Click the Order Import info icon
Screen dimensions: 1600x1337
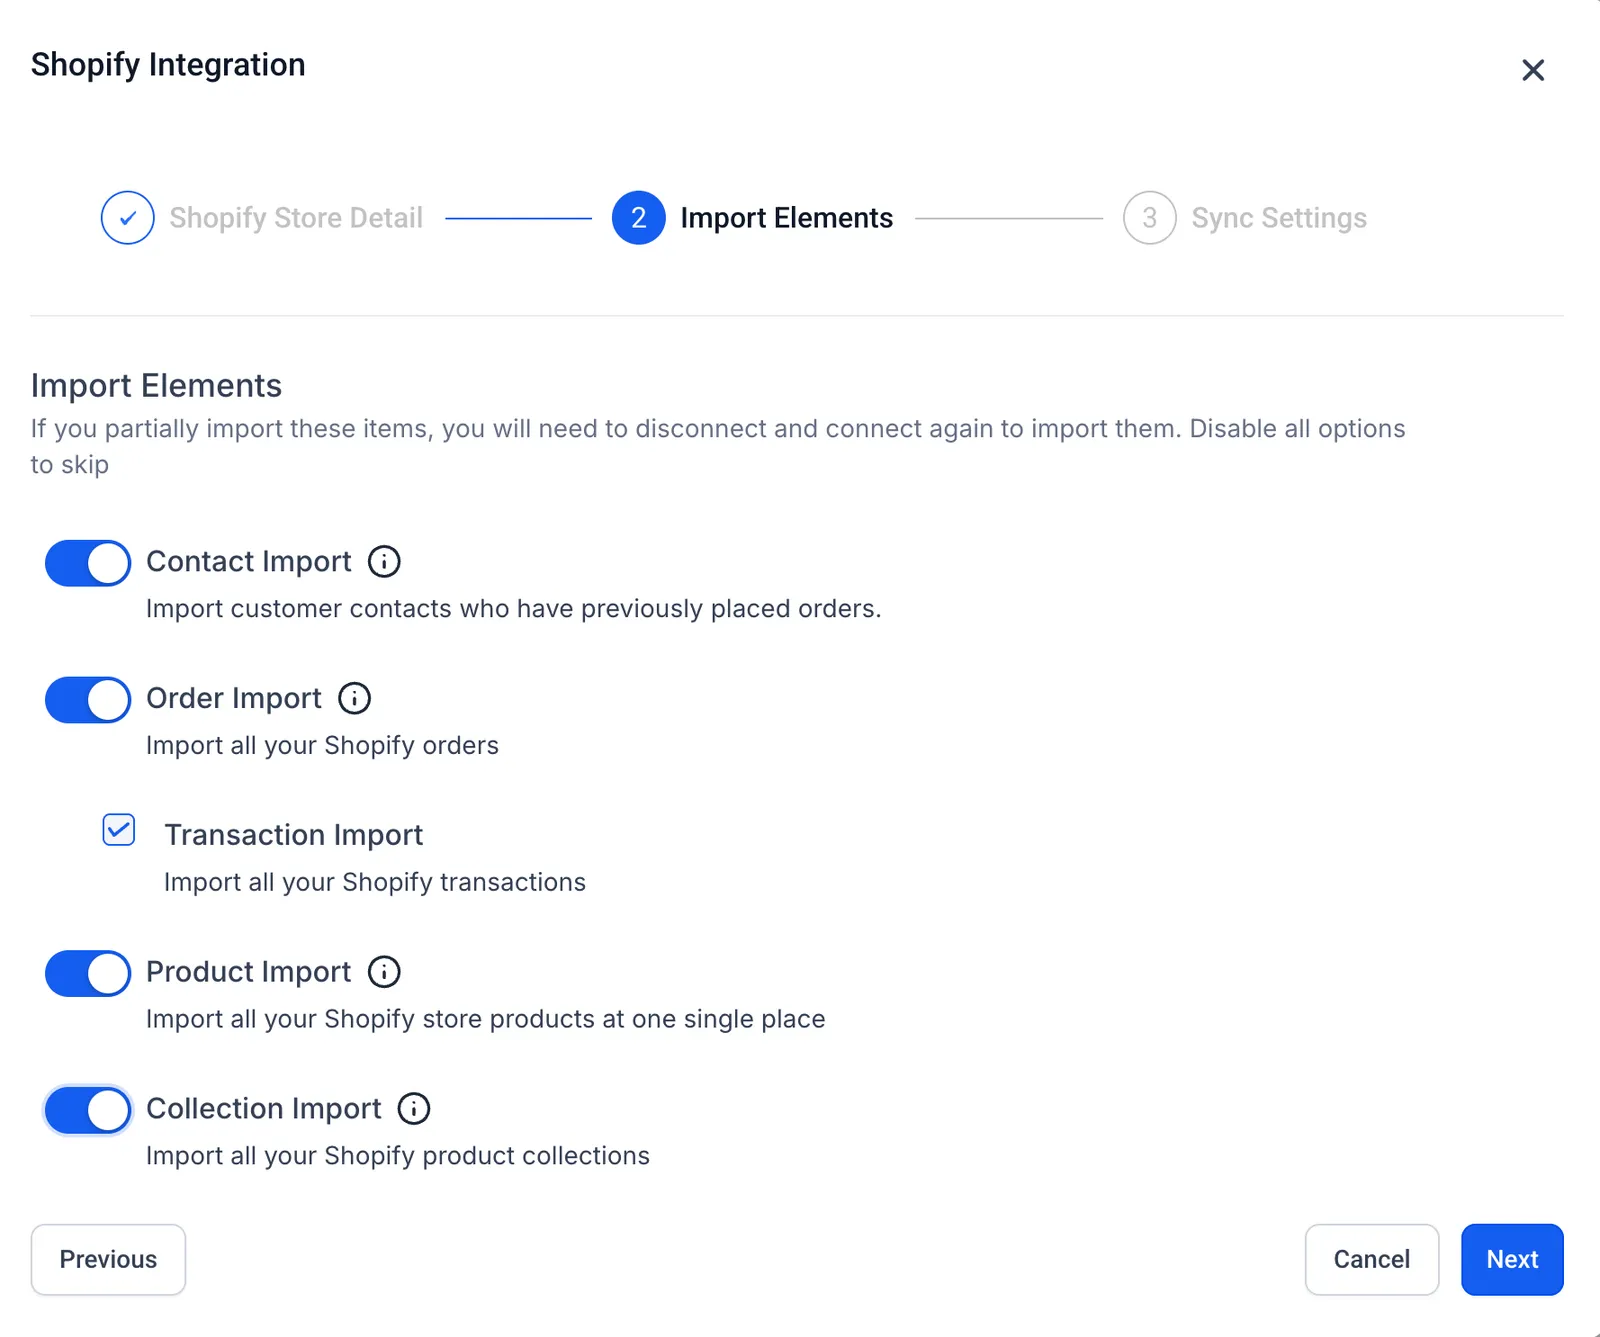coord(354,698)
